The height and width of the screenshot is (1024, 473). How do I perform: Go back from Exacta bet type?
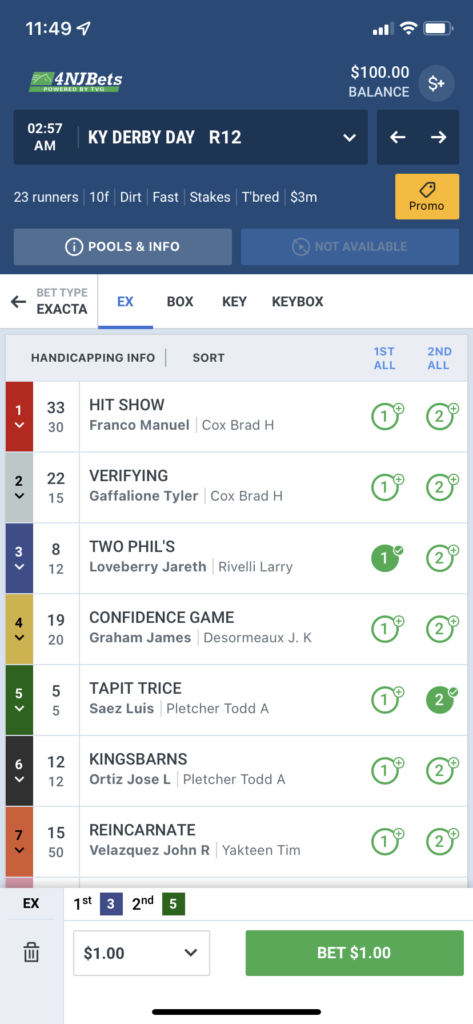(18, 302)
